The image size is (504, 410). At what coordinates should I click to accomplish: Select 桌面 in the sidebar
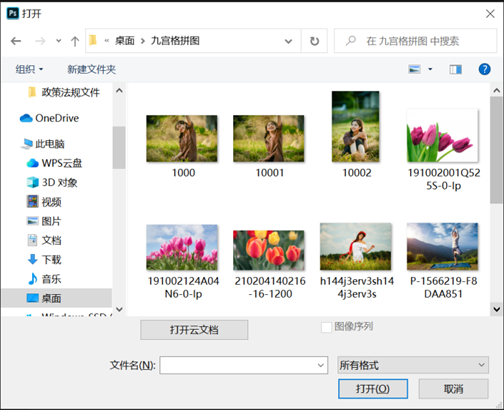click(57, 298)
